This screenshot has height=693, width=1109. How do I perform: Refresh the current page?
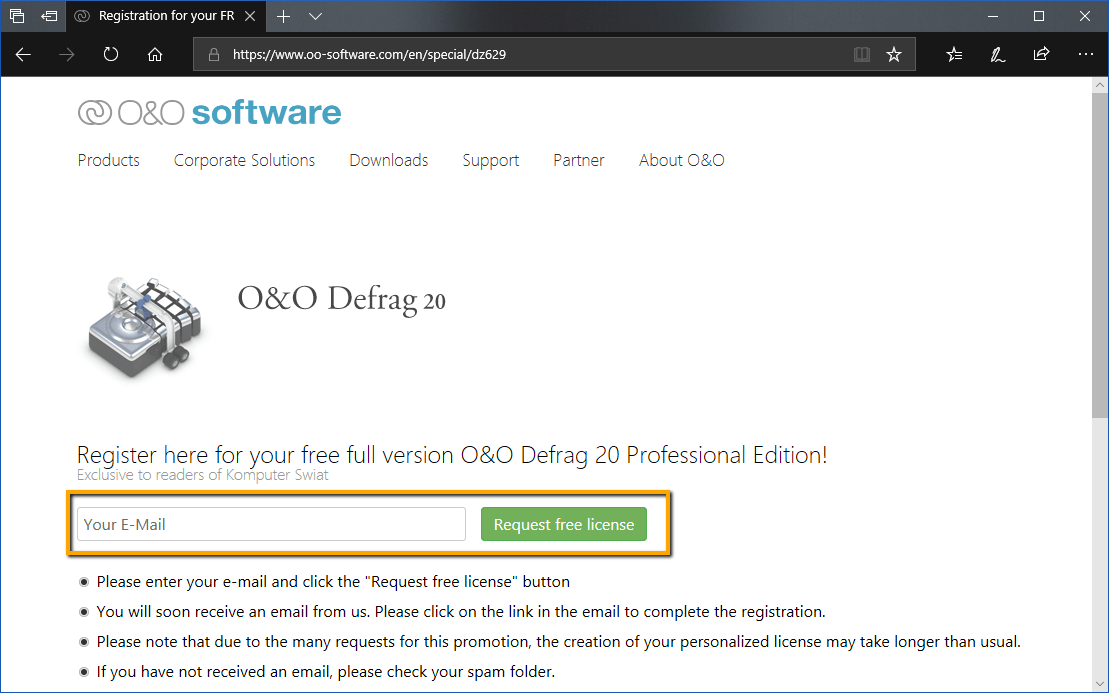tap(111, 54)
